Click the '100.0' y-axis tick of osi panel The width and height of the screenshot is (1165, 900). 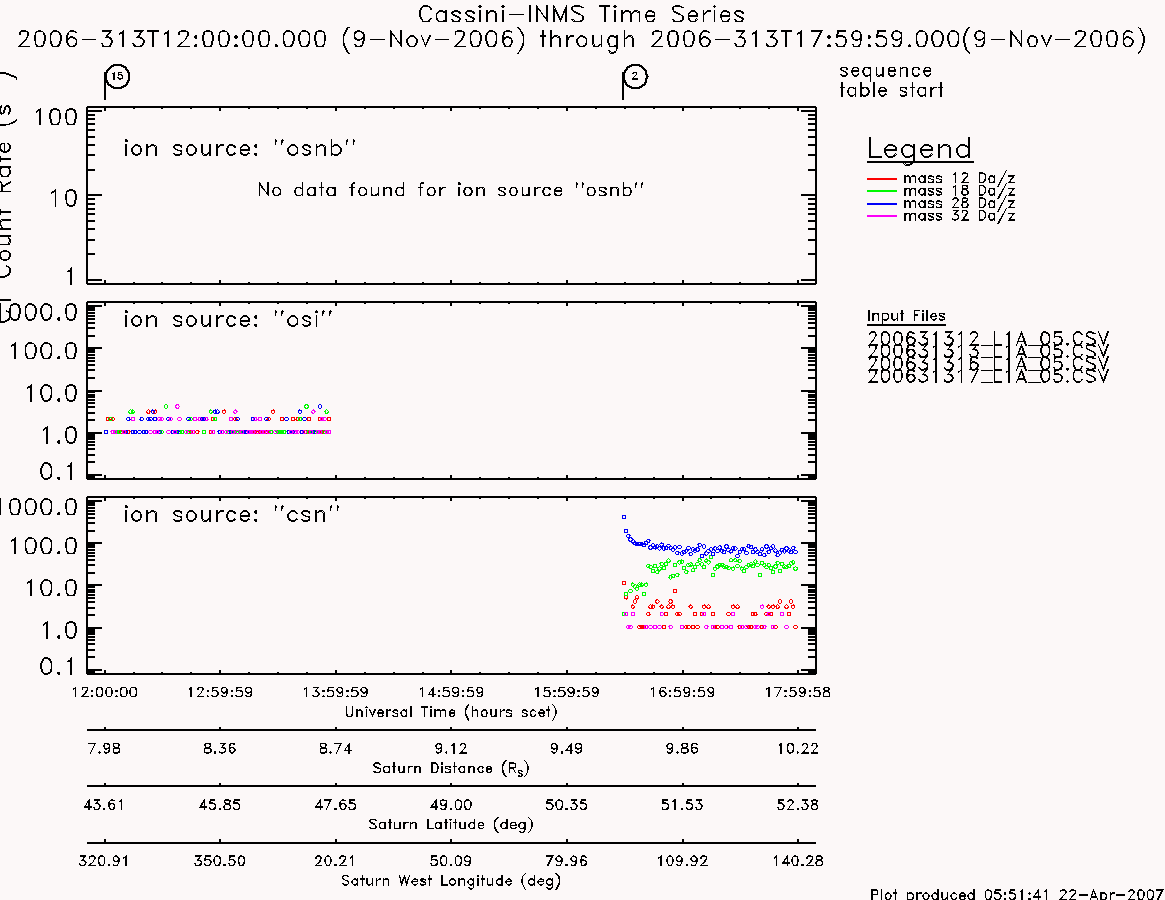click(44, 351)
